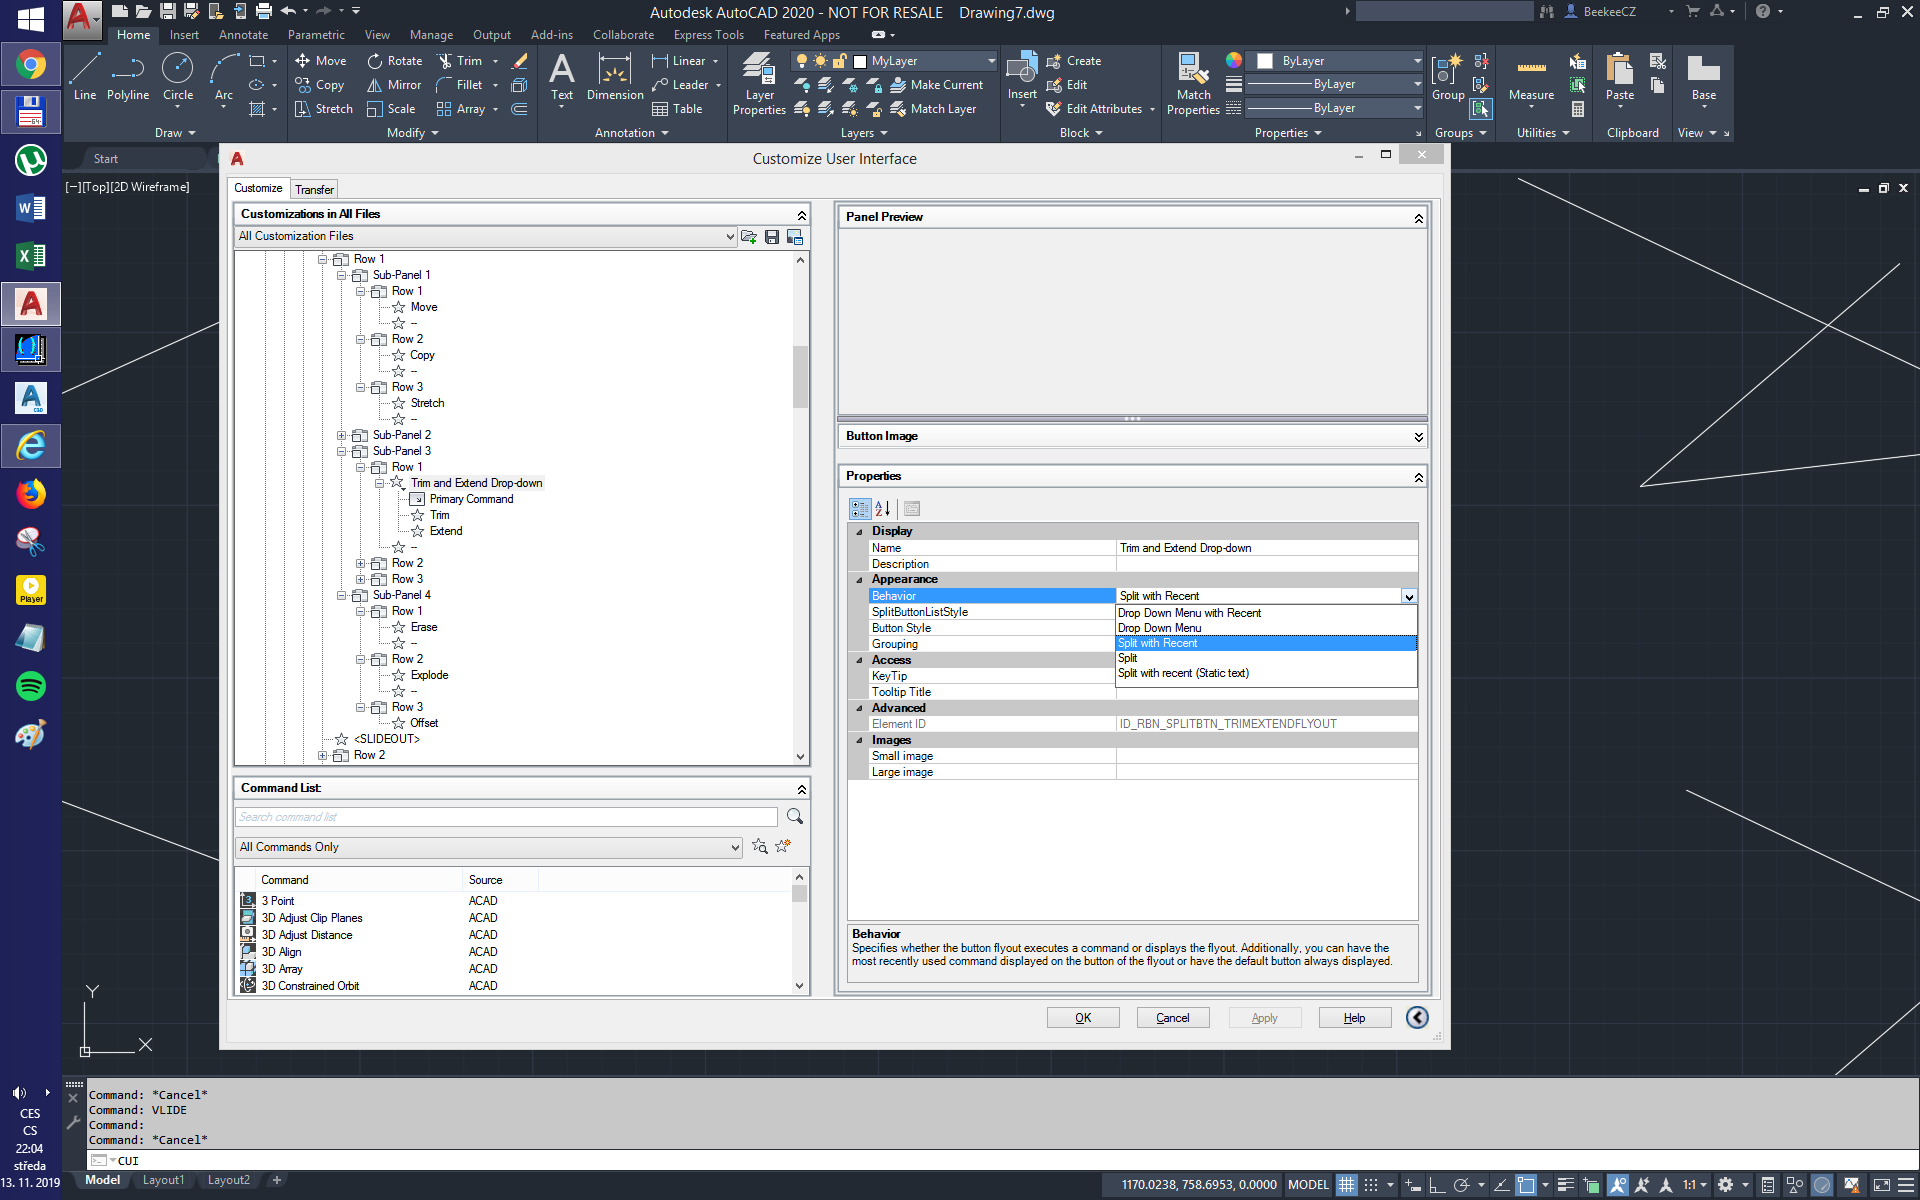This screenshot has width=1920, height=1200.
Task: Expand the Sub-Panel 2 tree node
Action: pyautogui.click(x=341, y=436)
